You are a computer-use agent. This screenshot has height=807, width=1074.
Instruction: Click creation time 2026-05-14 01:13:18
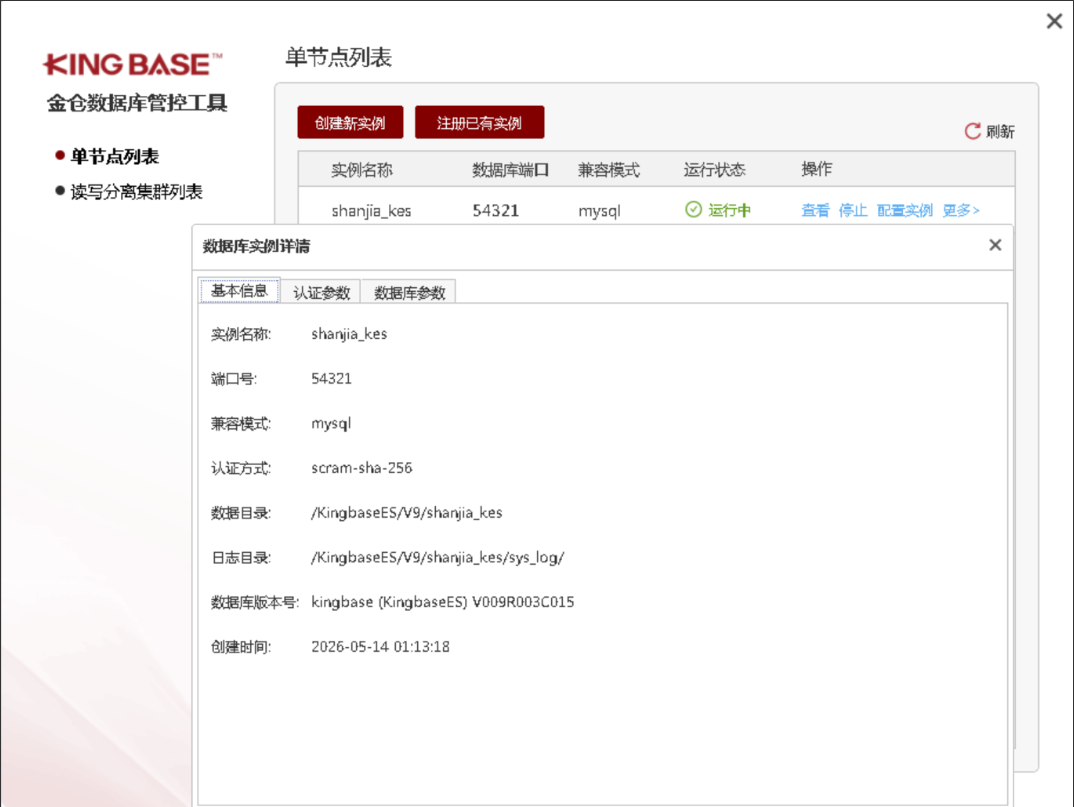(x=380, y=647)
